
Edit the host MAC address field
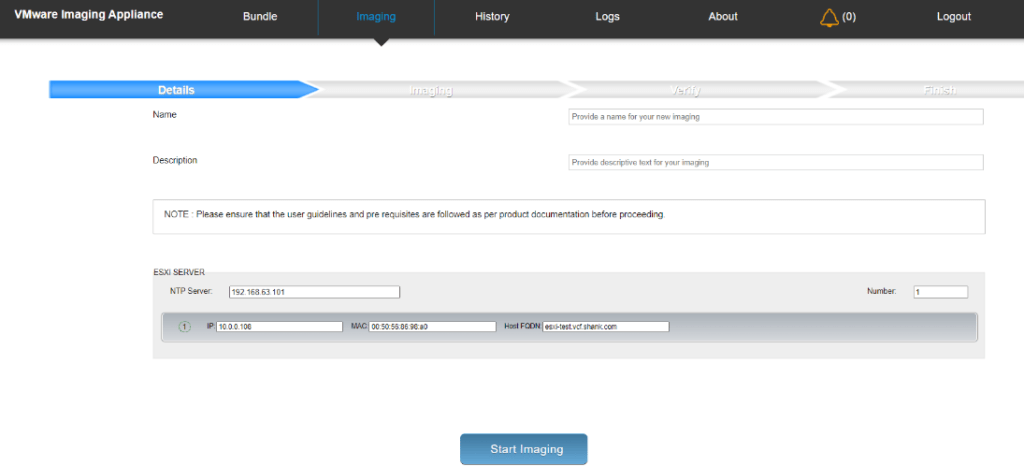(432, 326)
